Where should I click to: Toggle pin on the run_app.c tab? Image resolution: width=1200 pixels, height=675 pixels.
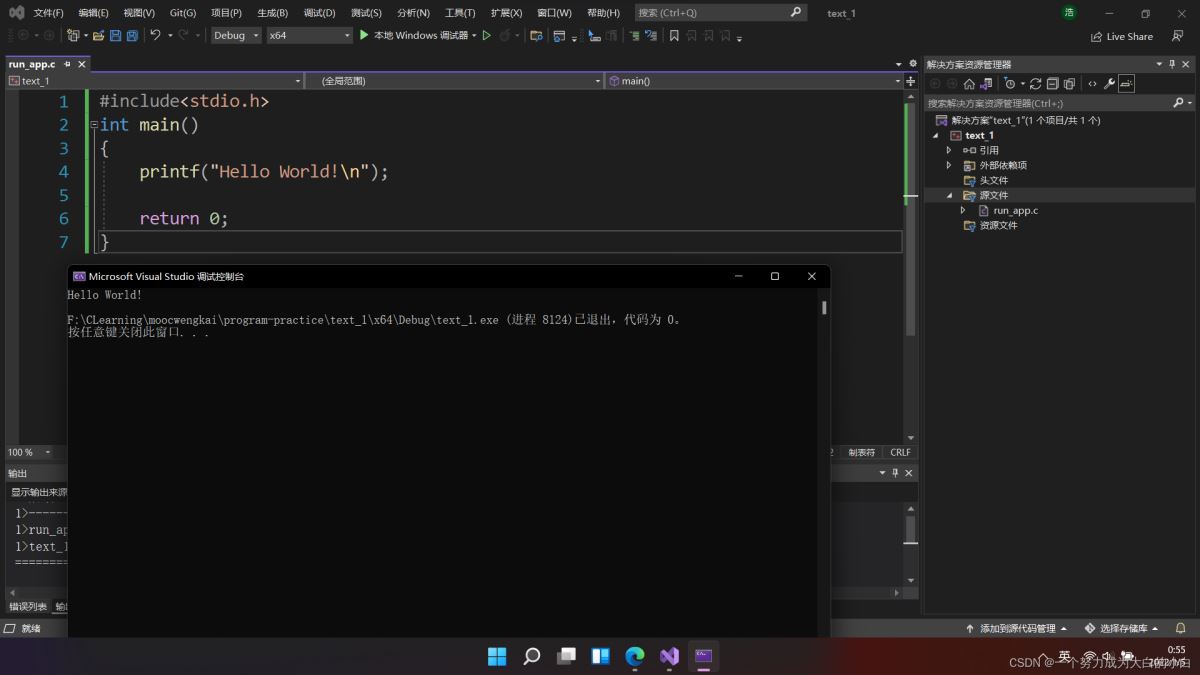coord(69,64)
